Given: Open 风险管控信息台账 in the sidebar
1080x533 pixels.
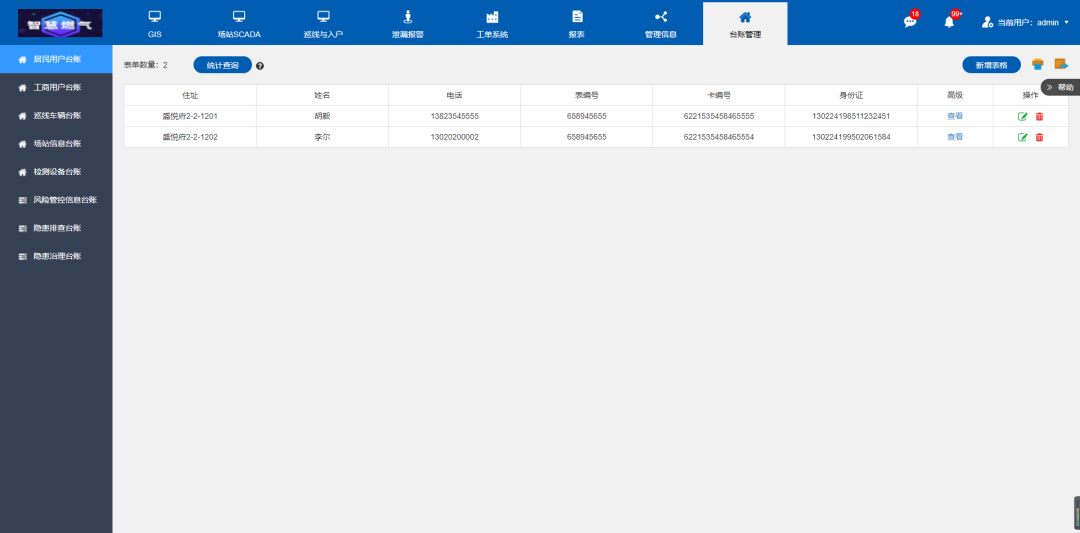Looking at the screenshot, I should click(x=56, y=200).
